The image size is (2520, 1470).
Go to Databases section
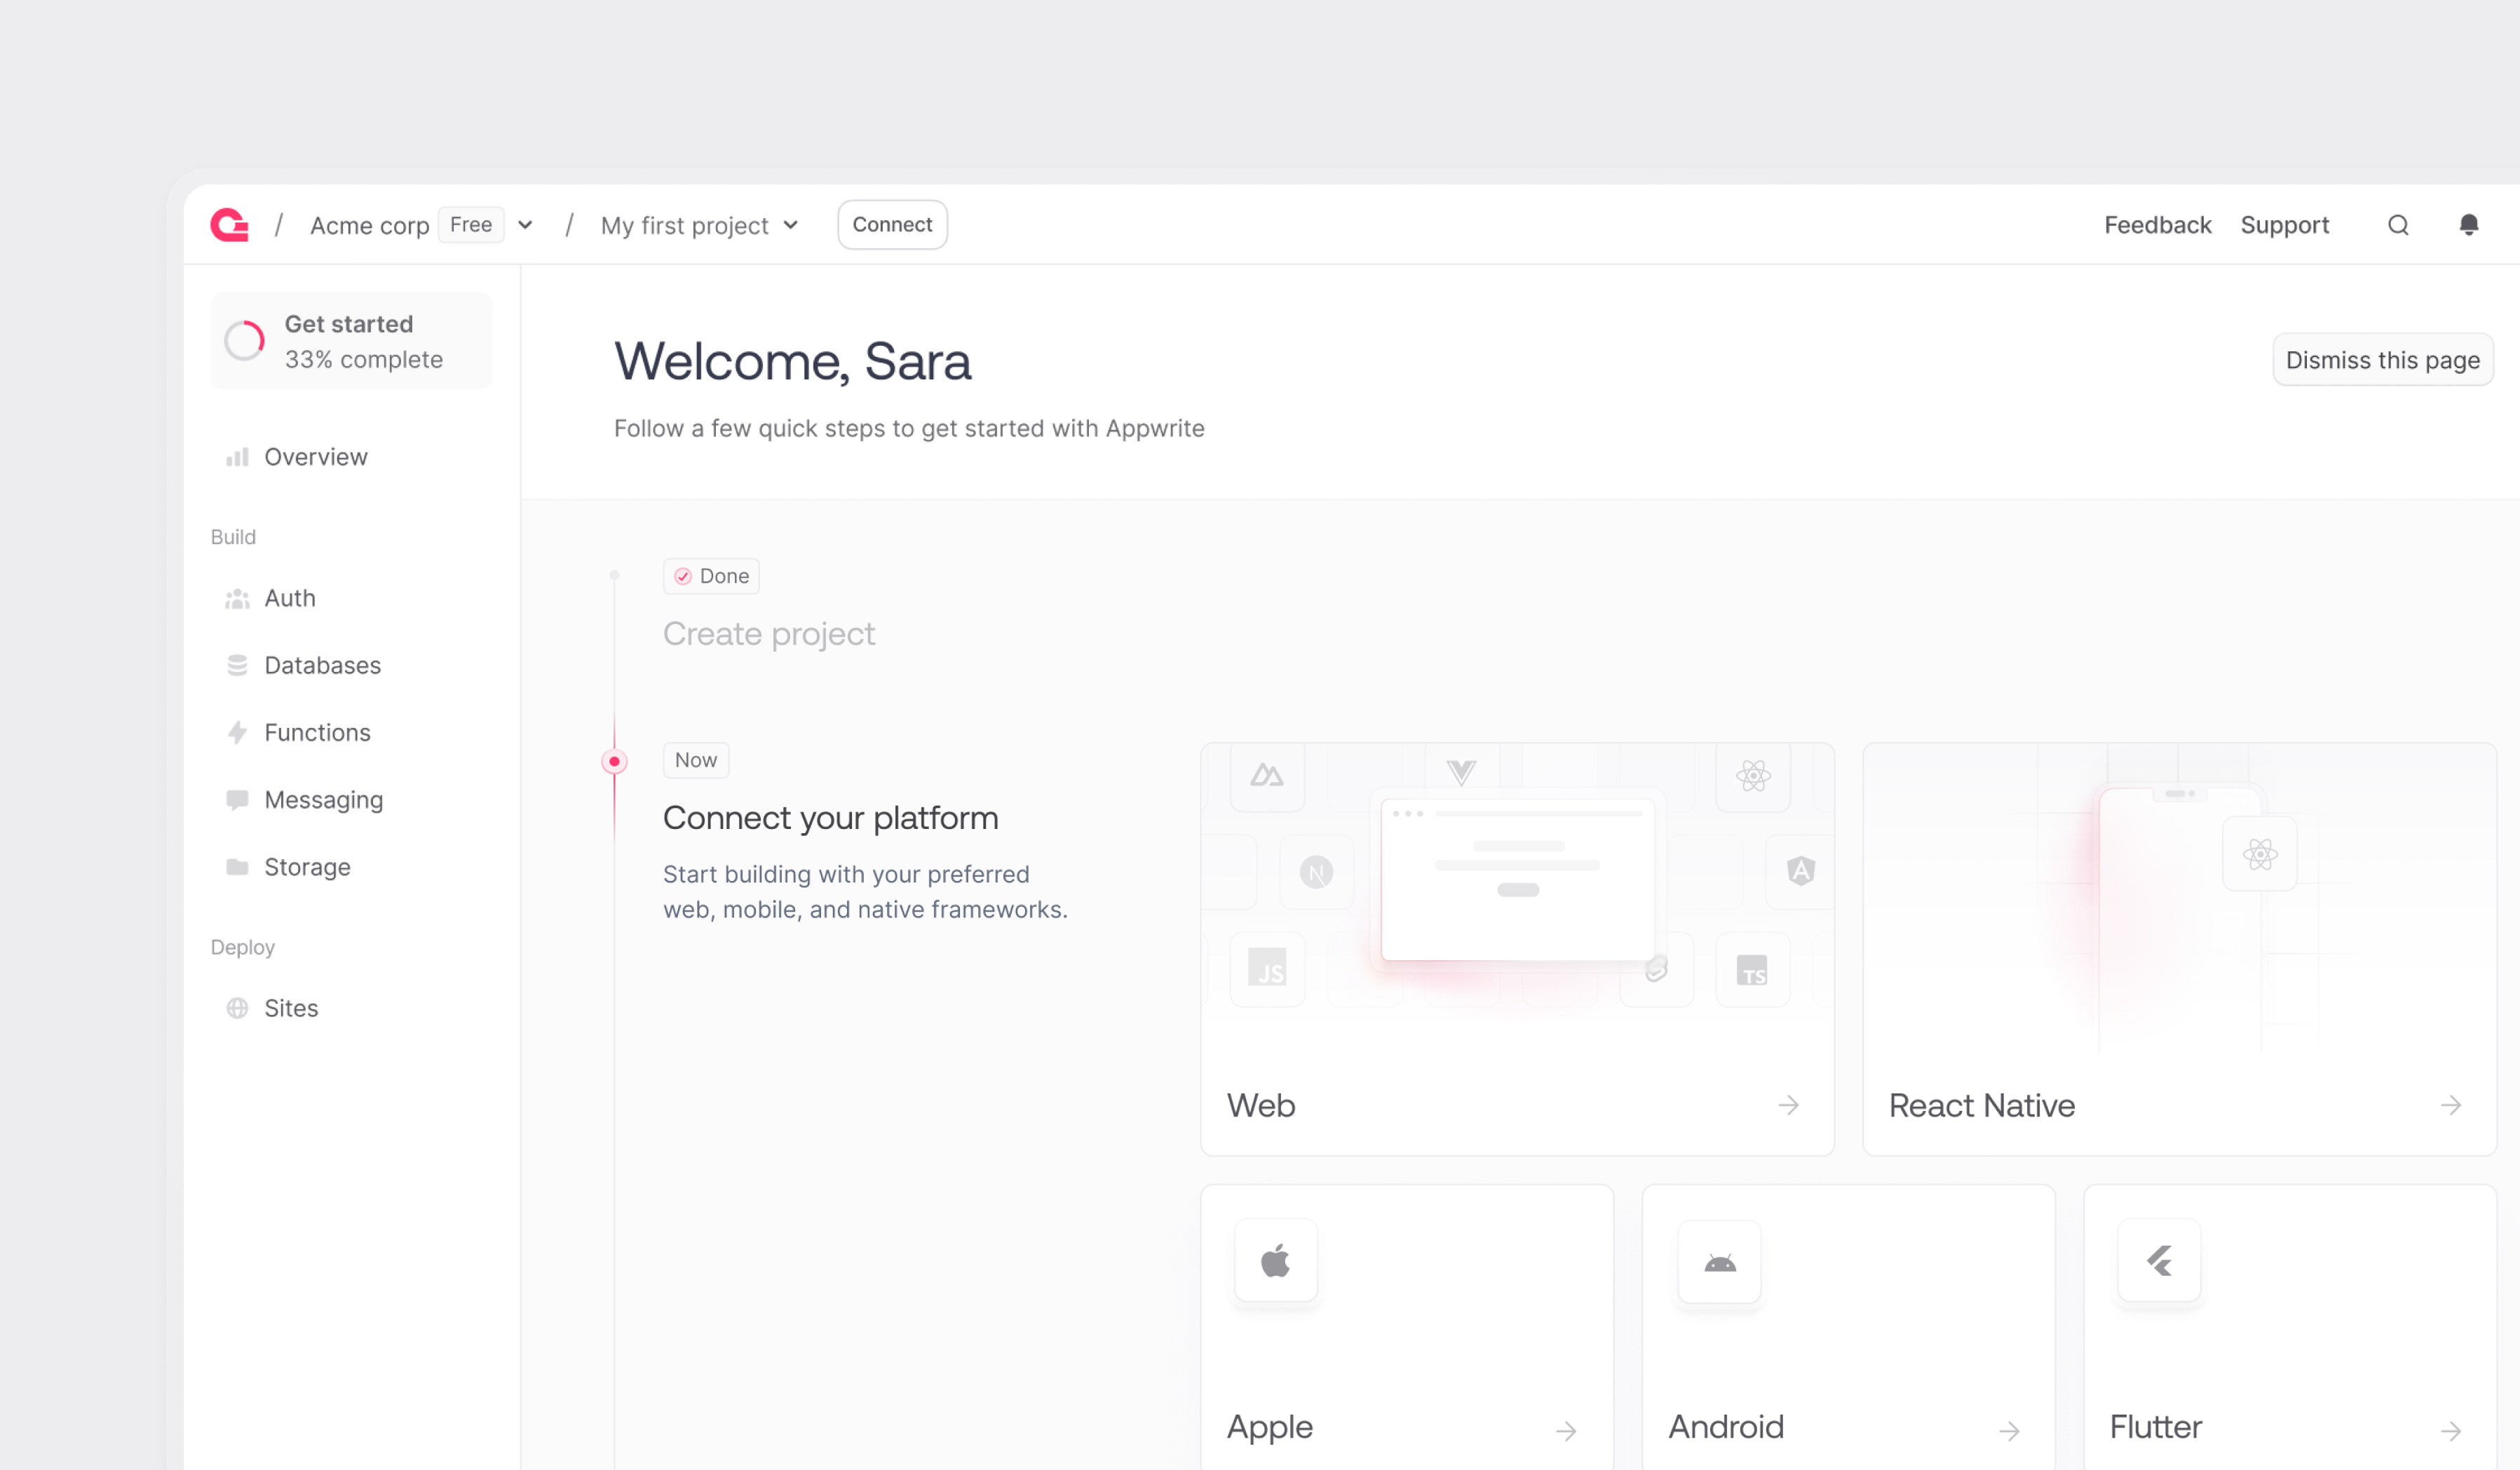pyautogui.click(x=322, y=665)
